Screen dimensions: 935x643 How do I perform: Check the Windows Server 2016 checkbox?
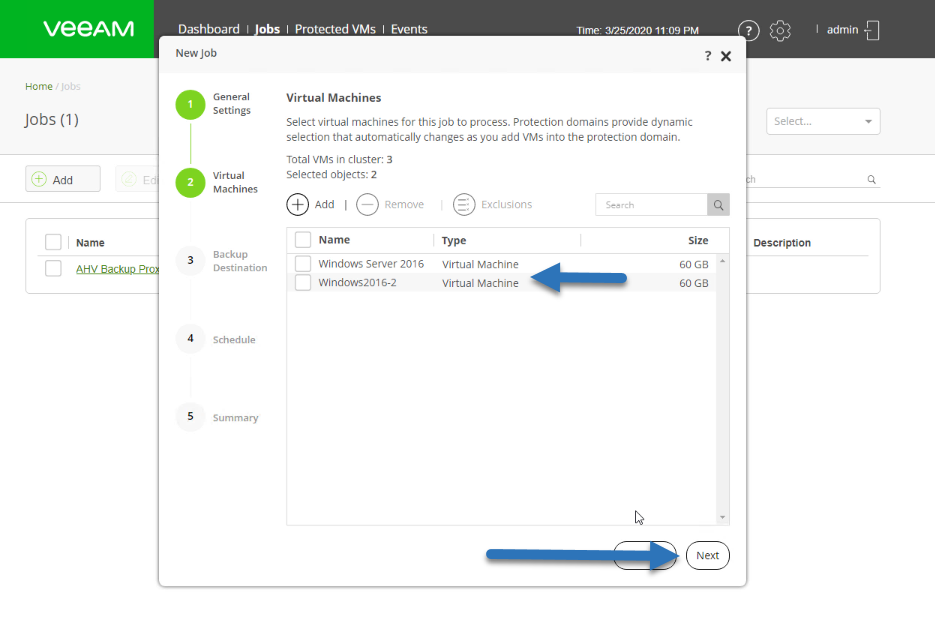pos(303,264)
